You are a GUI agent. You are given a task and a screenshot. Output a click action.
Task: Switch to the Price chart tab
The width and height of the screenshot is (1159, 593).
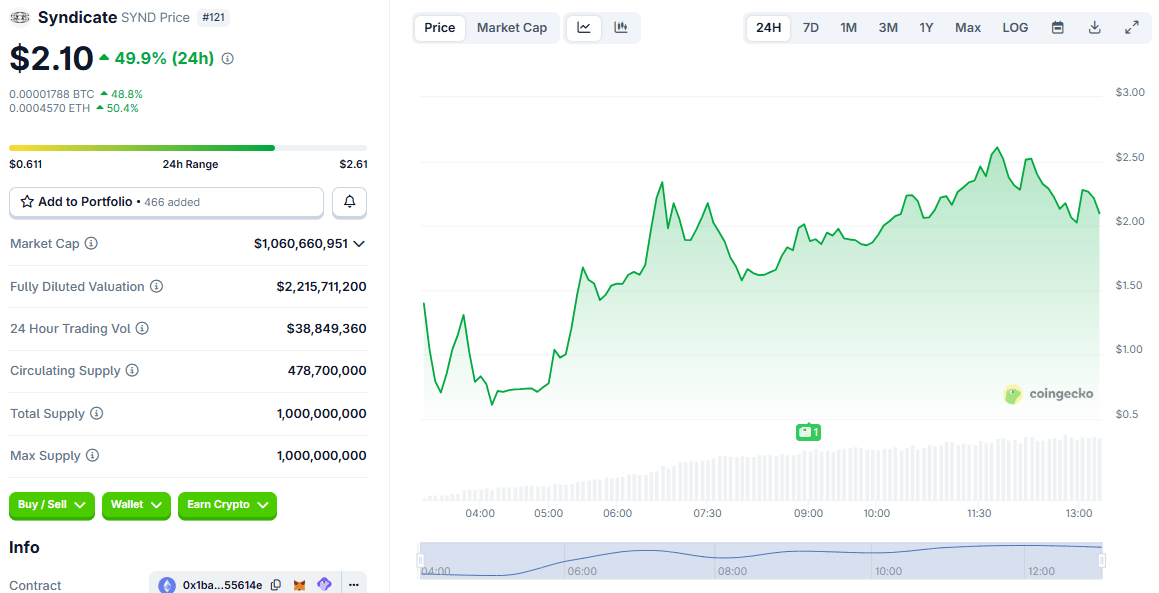pos(439,28)
